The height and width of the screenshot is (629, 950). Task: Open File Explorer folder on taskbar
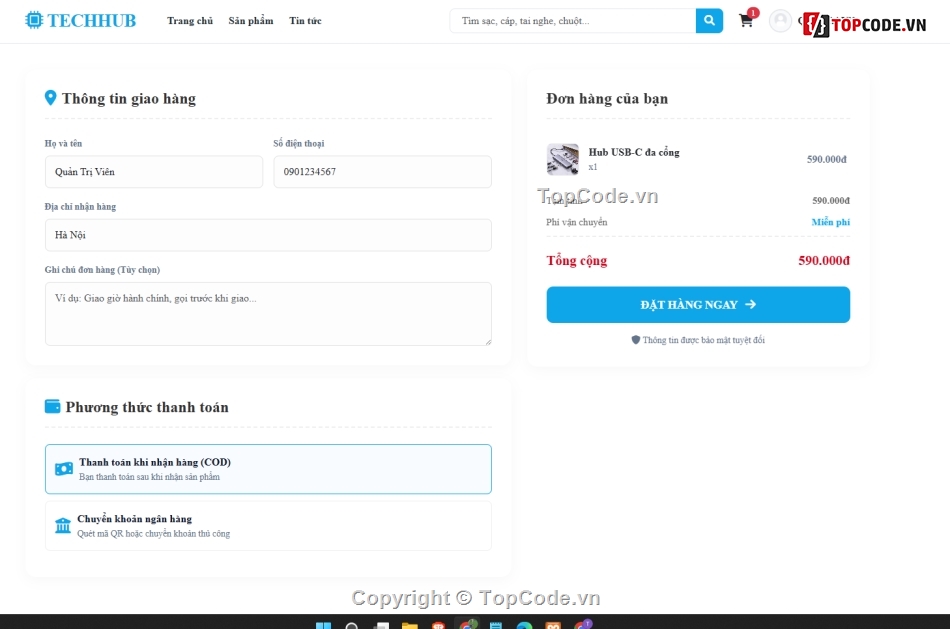(410, 625)
